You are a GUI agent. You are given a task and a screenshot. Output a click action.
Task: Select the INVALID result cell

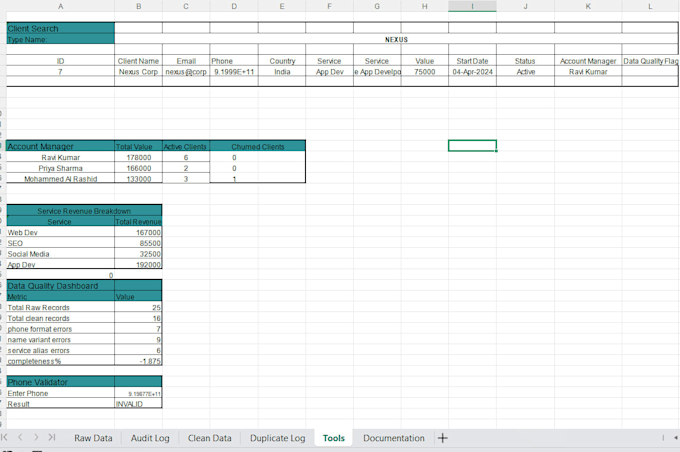click(138, 403)
